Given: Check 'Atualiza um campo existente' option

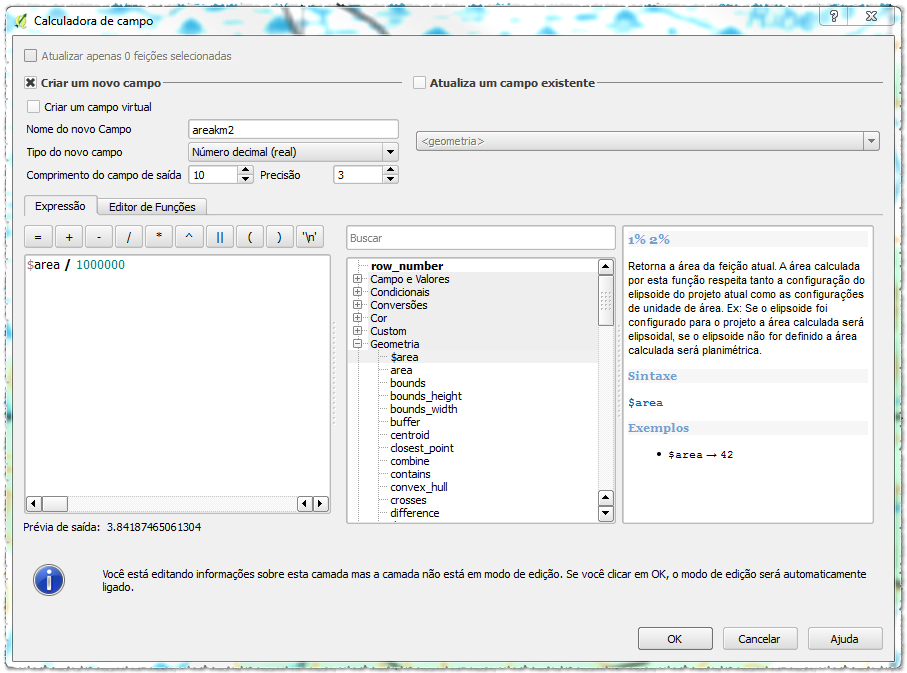Looking at the screenshot, I should [x=419, y=83].
